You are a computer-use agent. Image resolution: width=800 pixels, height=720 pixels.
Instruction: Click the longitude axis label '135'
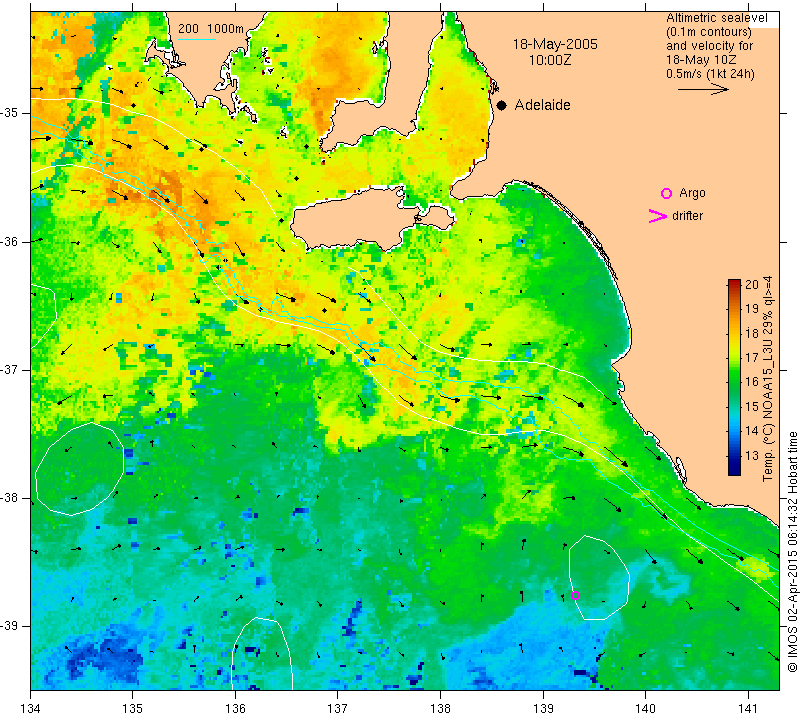(x=133, y=708)
